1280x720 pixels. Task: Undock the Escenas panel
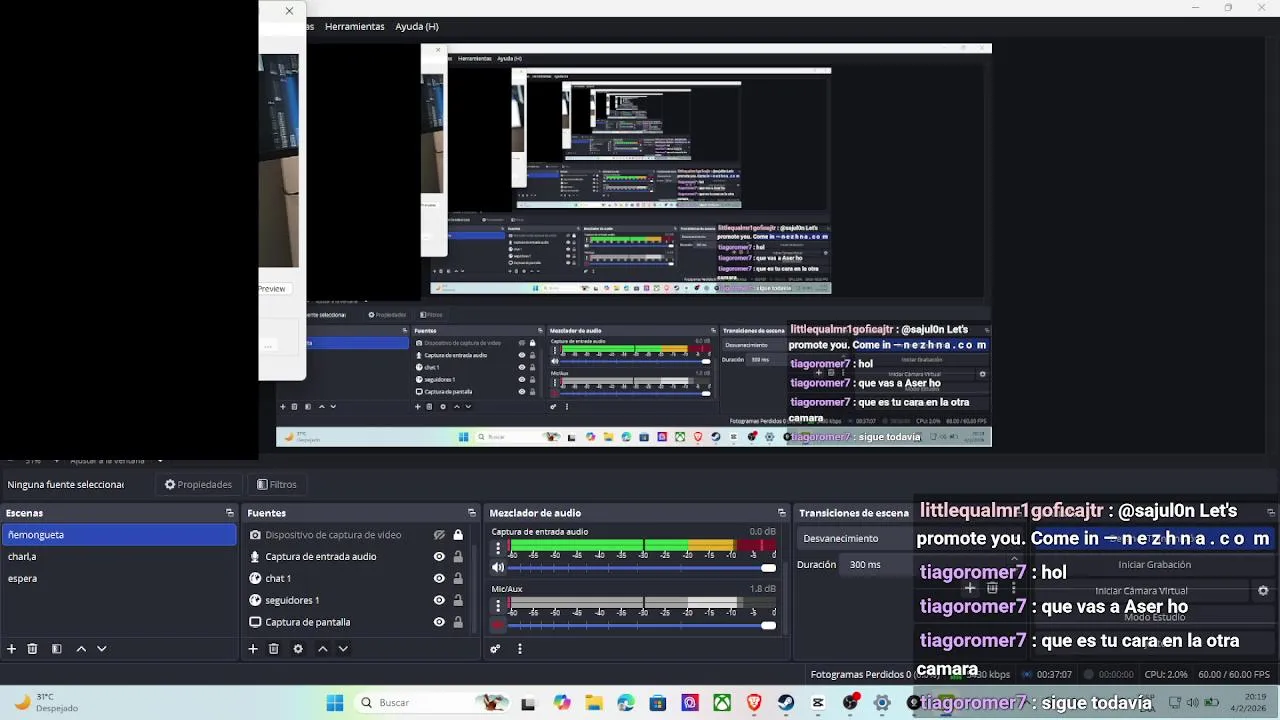pos(230,513)
